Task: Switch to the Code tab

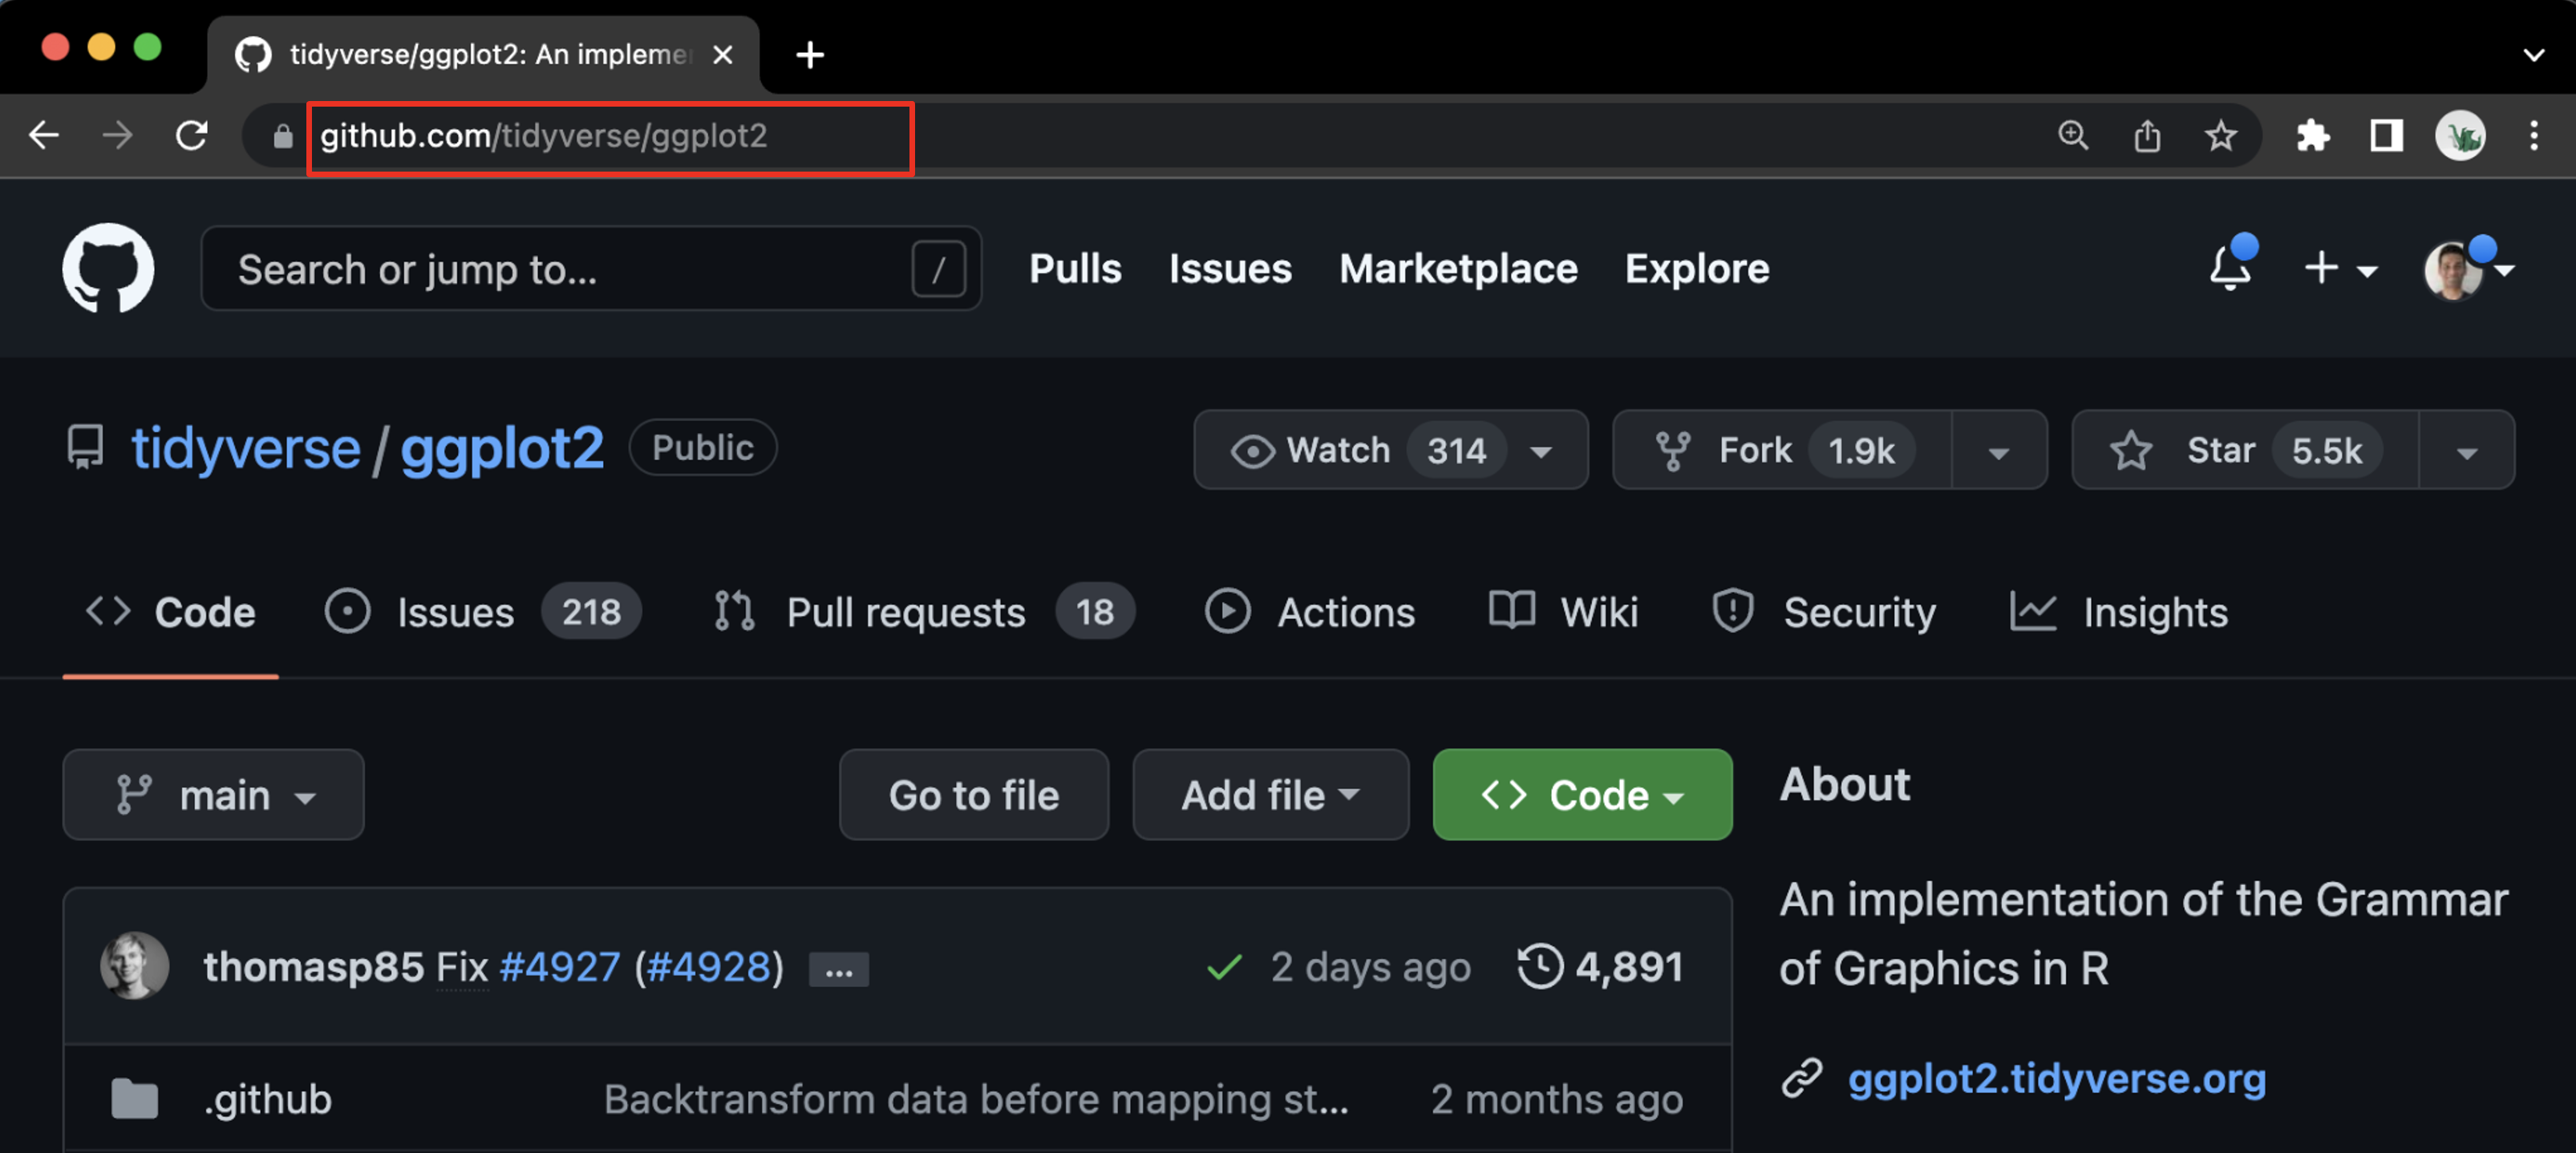Action: click(171, 612)
